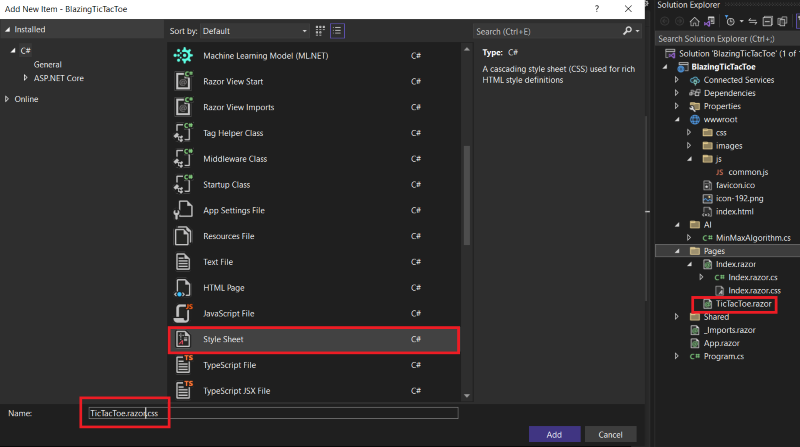Select the Tag Helper Class item
The width and height of the screenshot is (800, 447).
314,133
